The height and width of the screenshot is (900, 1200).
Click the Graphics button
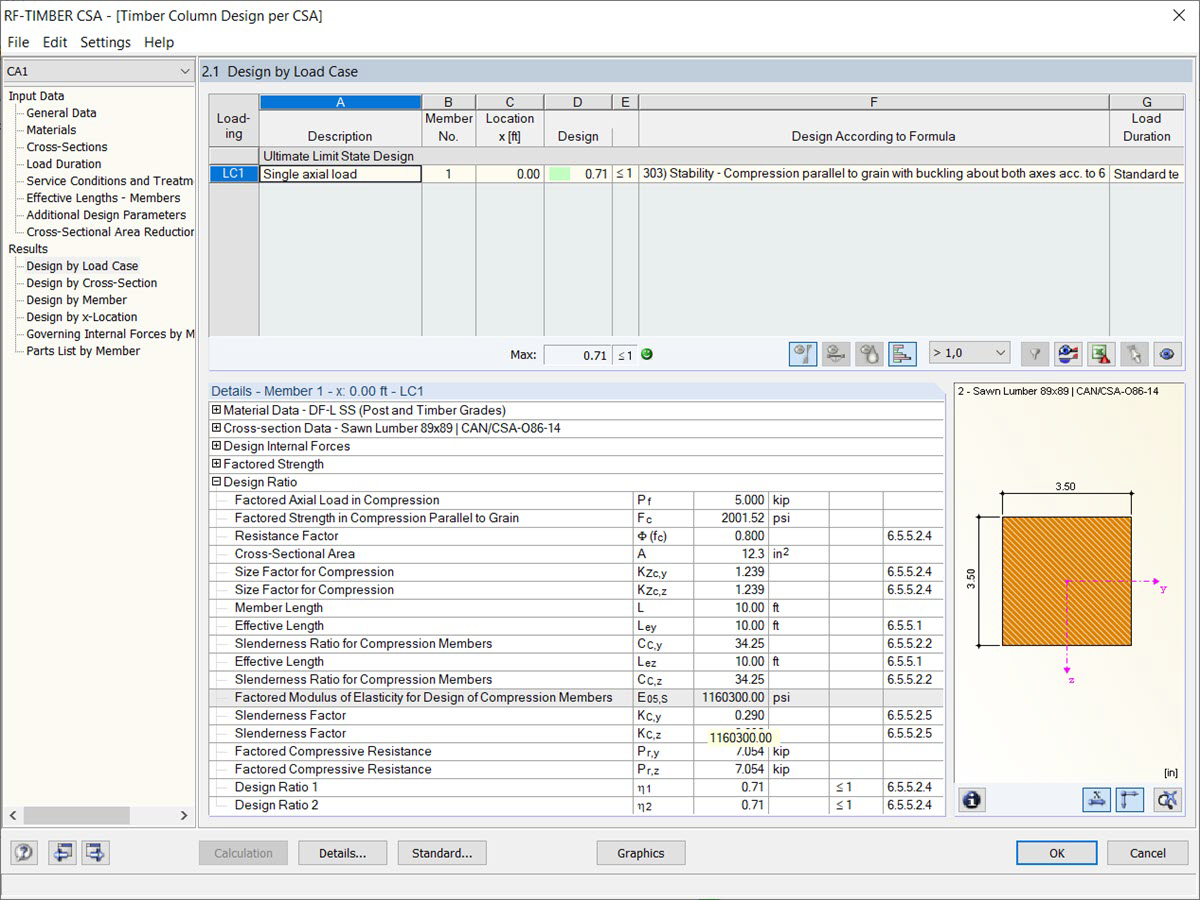click(640, 852)
